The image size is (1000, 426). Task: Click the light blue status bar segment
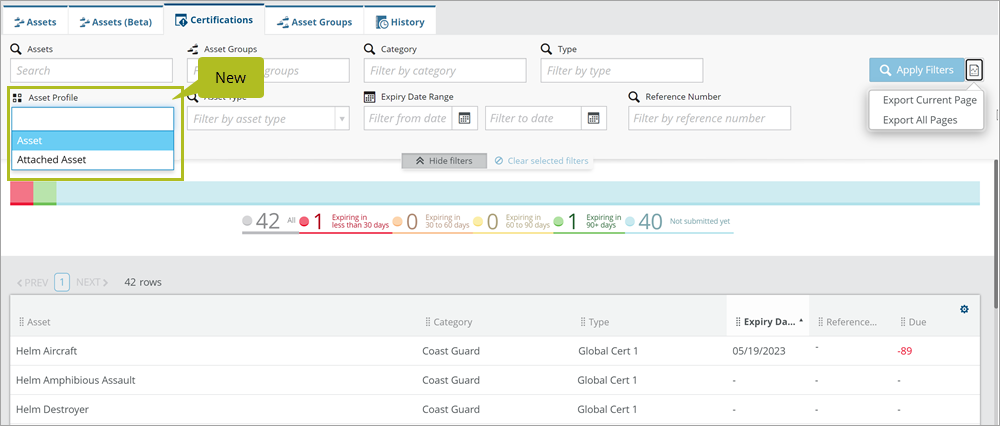pos(518,193)
